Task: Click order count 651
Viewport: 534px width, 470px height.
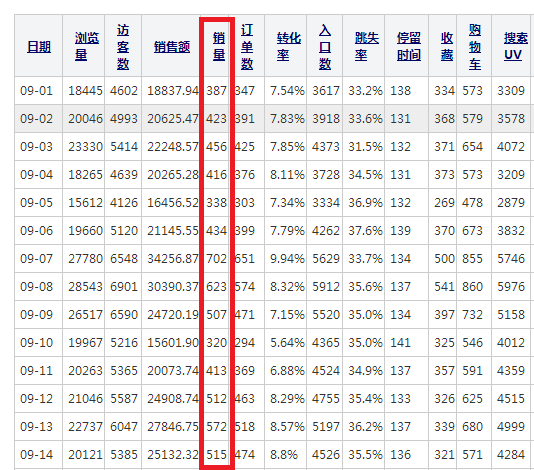Action: pyautogui.click(x=245, y=258)
